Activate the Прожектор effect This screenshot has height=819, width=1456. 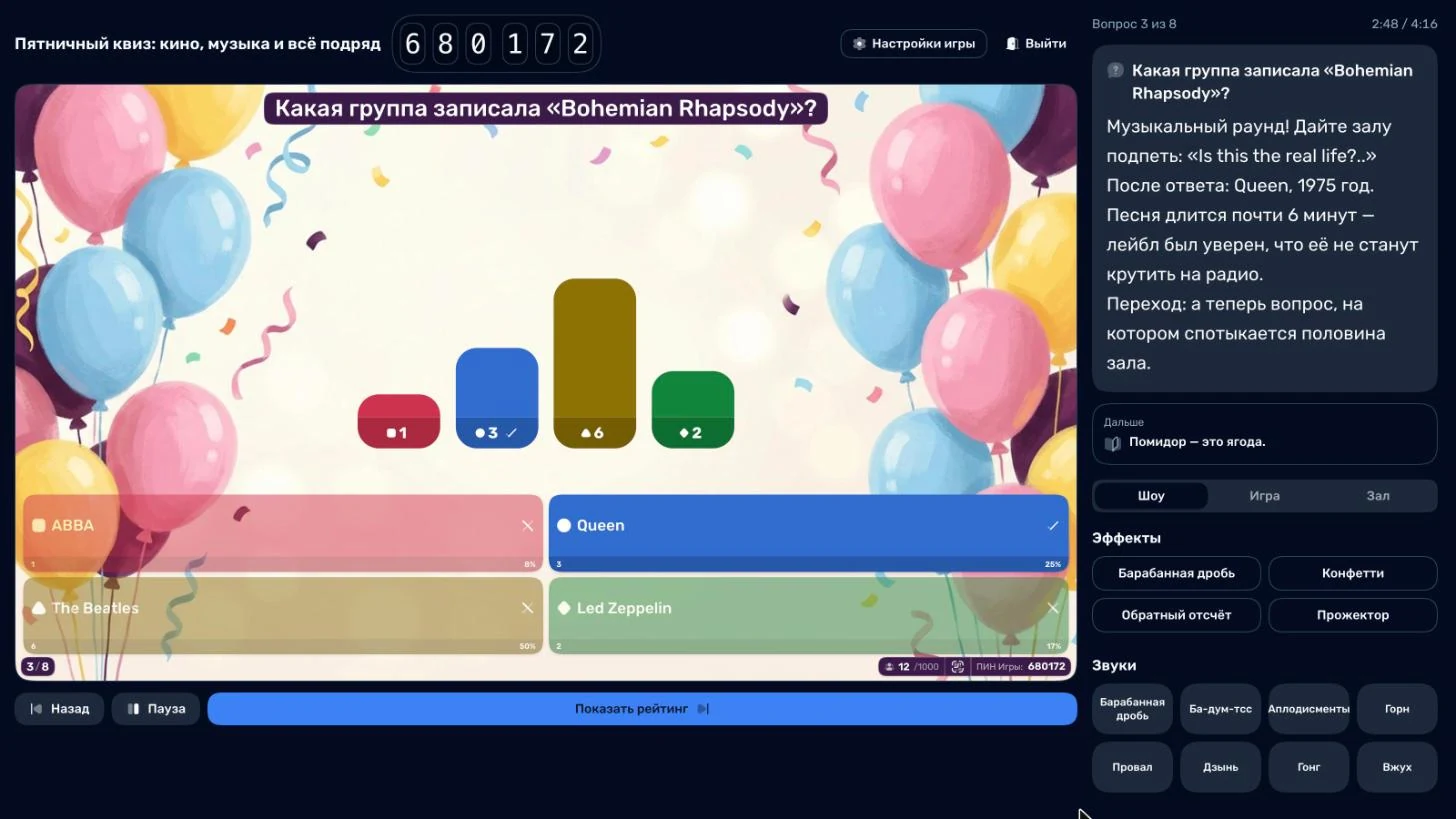1353,615
